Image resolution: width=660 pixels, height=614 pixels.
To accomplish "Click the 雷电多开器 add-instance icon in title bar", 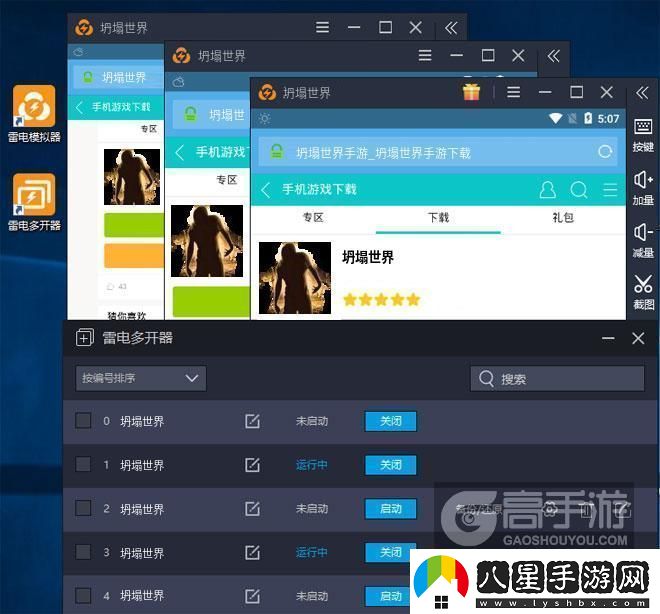I will click(x=85, y=338).
